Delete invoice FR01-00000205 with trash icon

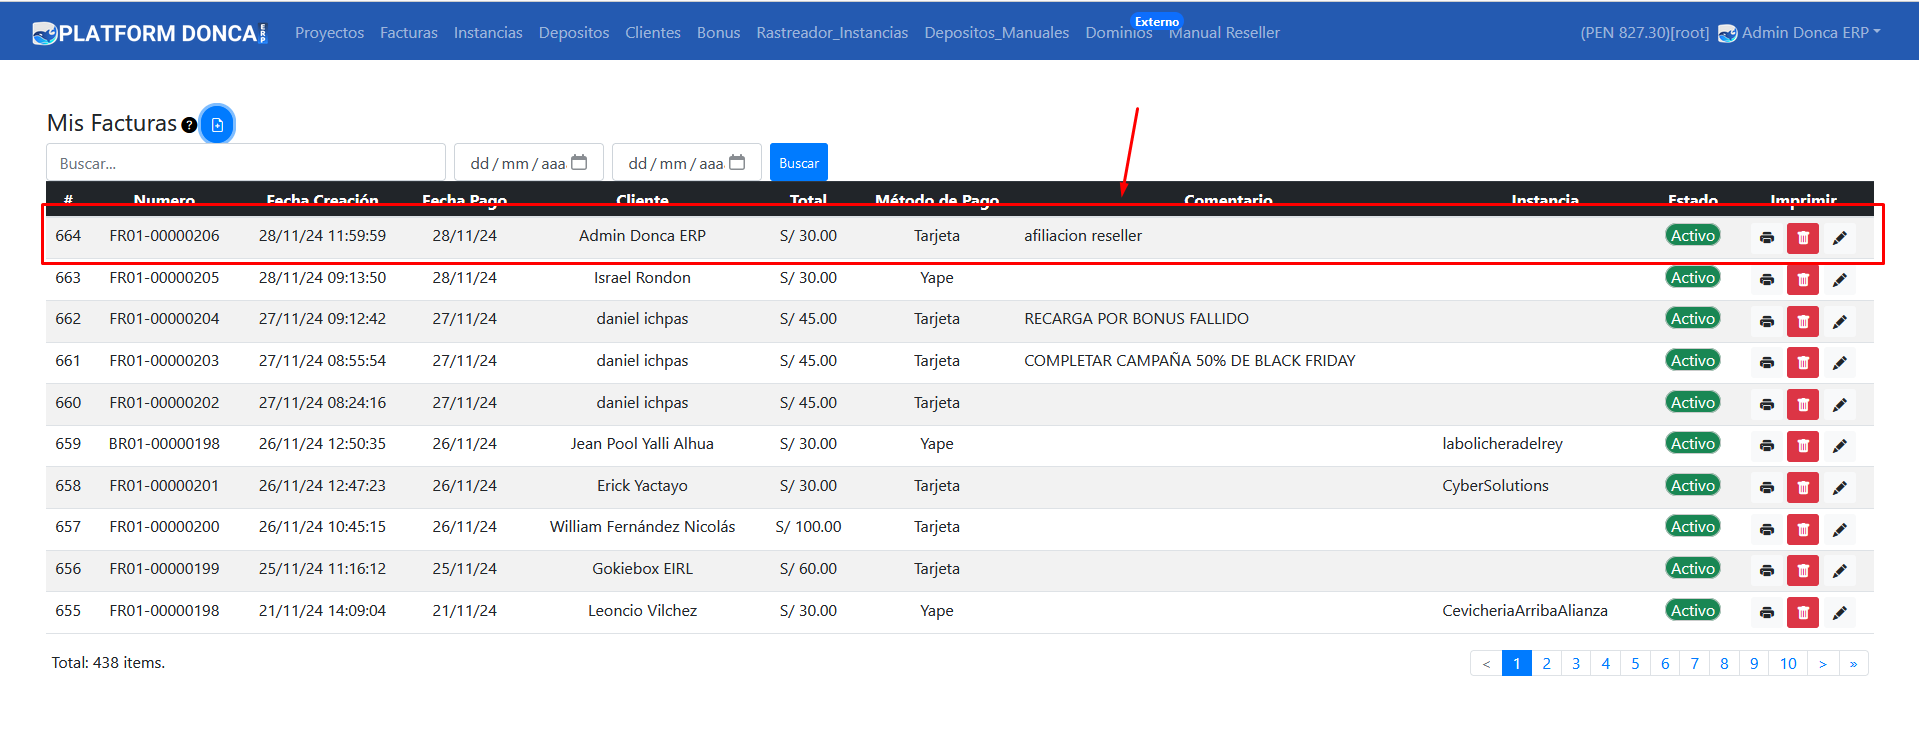(1802, 280)
